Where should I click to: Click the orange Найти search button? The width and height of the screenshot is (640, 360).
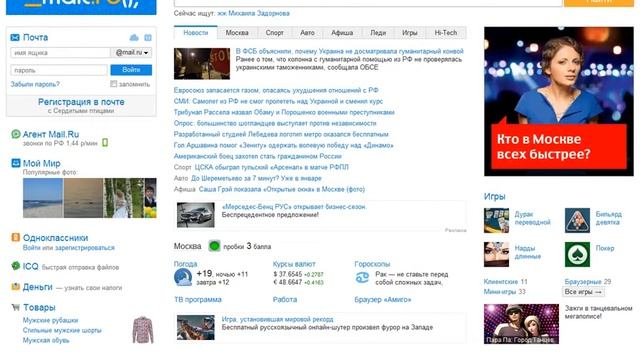[599, 3]
